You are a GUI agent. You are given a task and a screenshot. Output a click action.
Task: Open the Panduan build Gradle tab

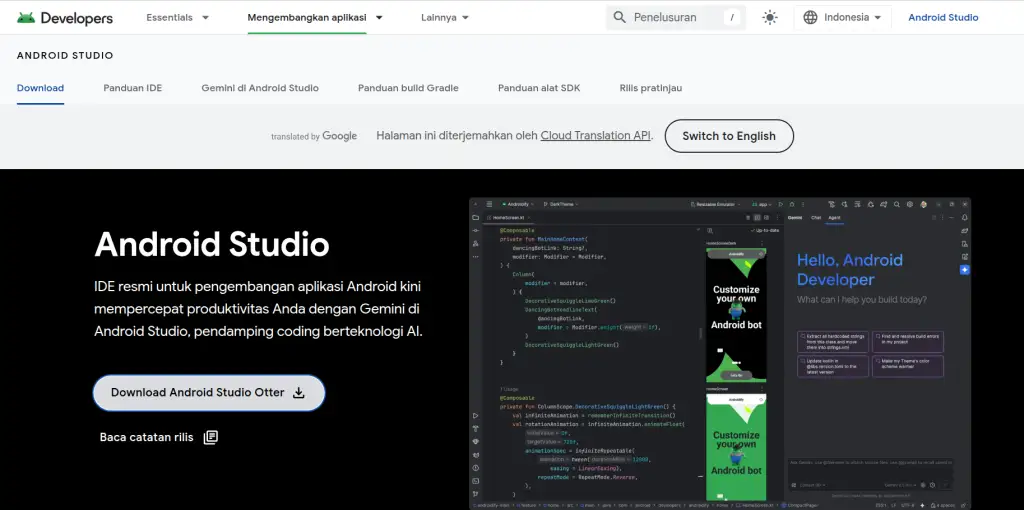(408, 88)
